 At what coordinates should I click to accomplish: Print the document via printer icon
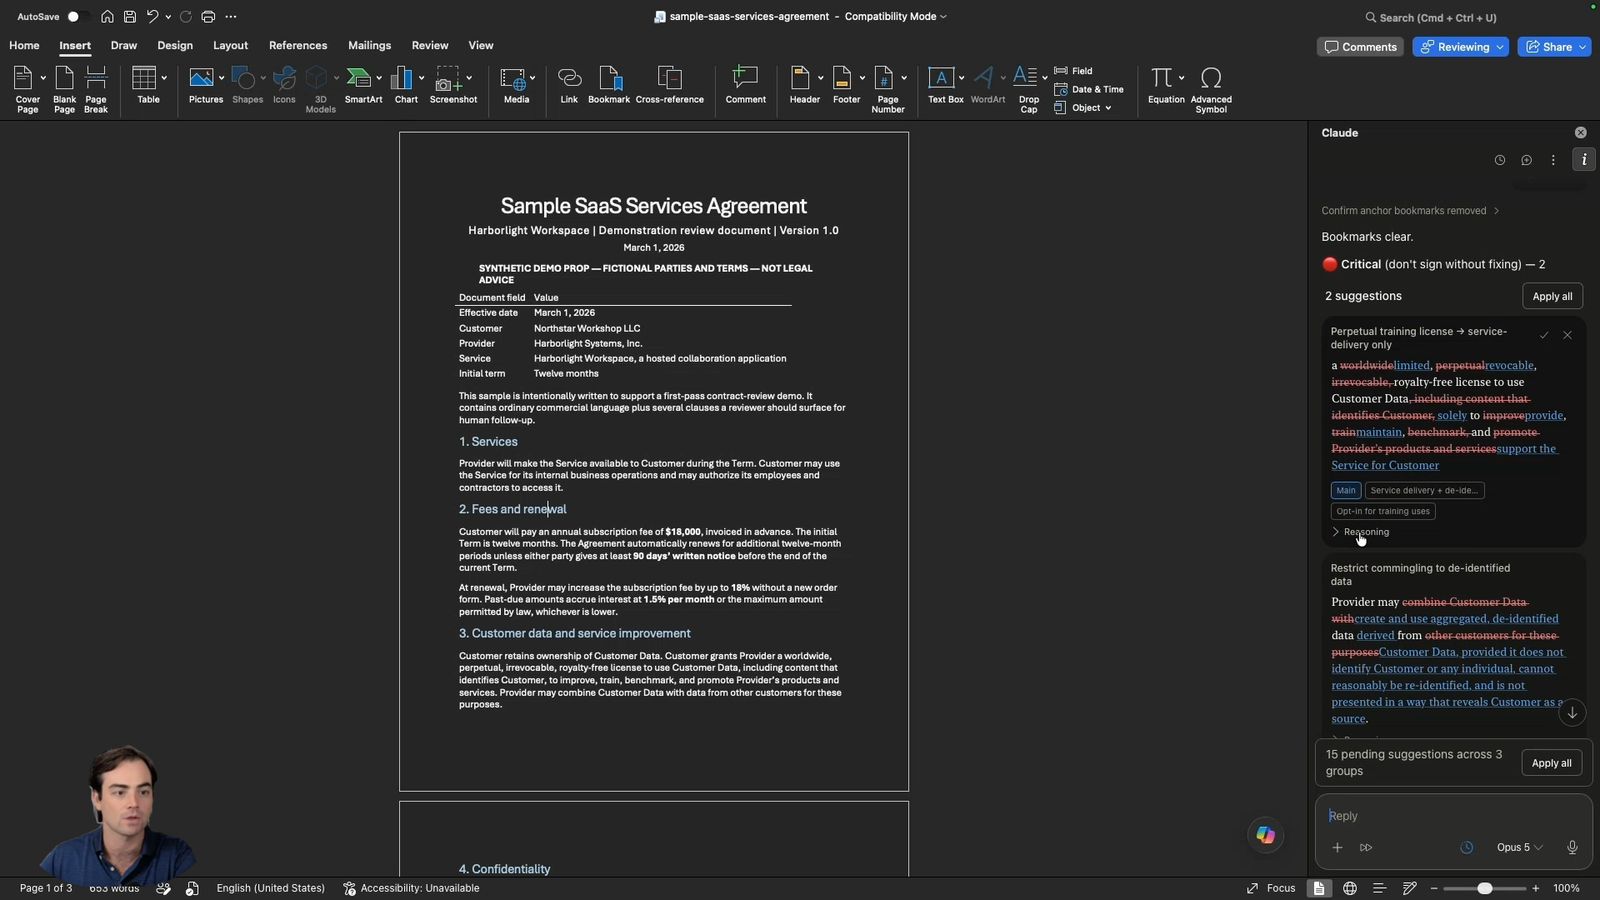coord(208,17)
